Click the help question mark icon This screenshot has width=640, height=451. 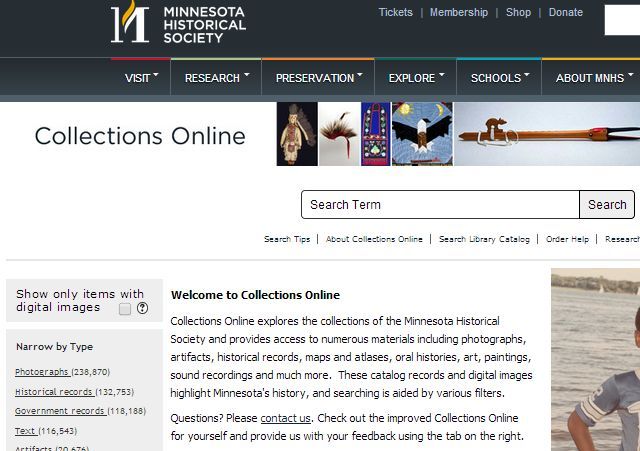142,308
